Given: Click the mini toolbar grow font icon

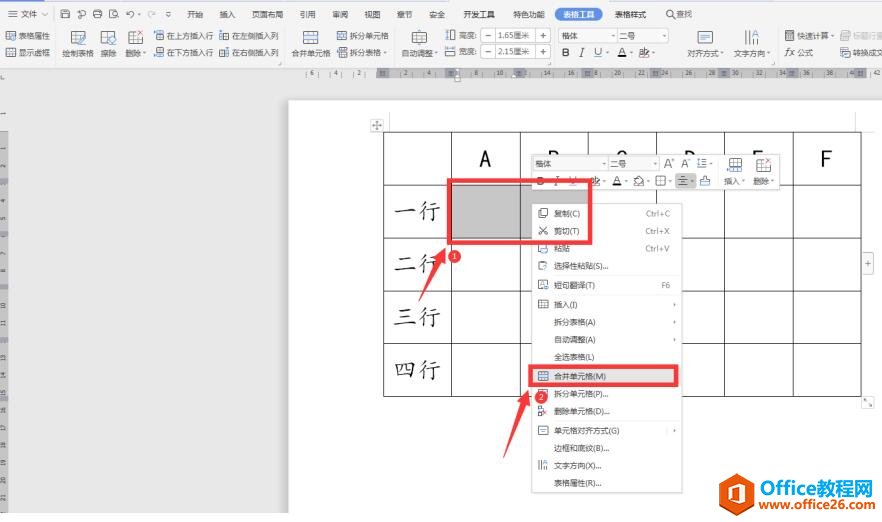Looking at the screenshot, I should click(668, 163).
